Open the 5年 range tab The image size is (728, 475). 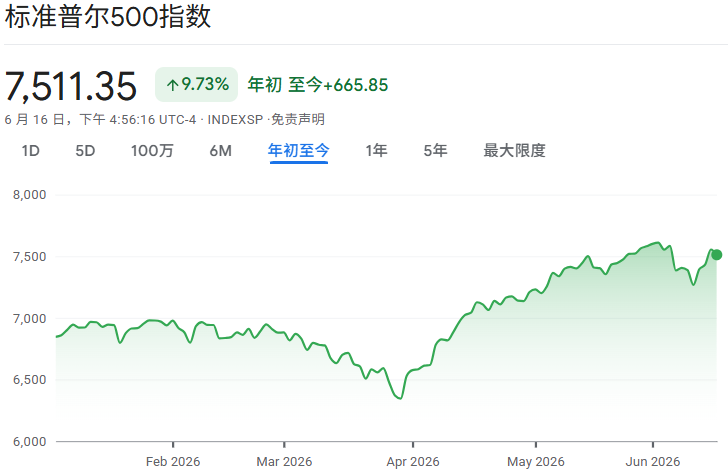435,151
